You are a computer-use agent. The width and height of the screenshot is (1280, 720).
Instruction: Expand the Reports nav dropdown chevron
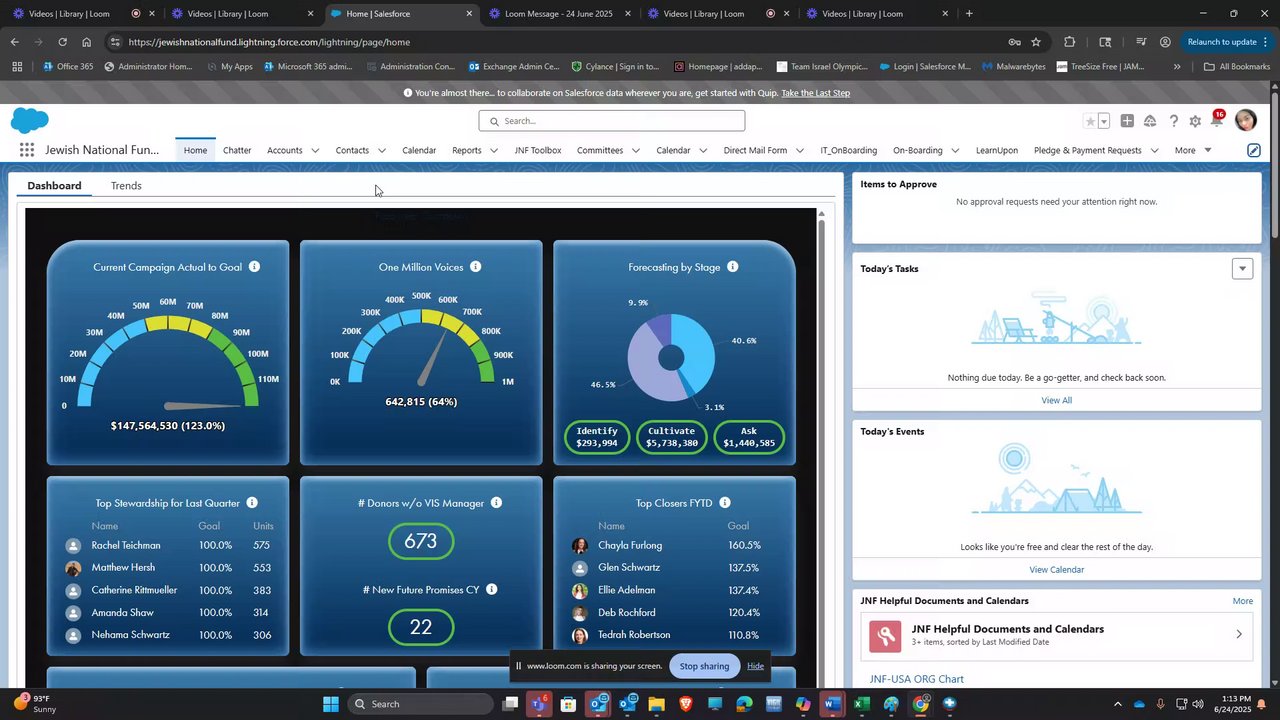click(x=494, y=151)
